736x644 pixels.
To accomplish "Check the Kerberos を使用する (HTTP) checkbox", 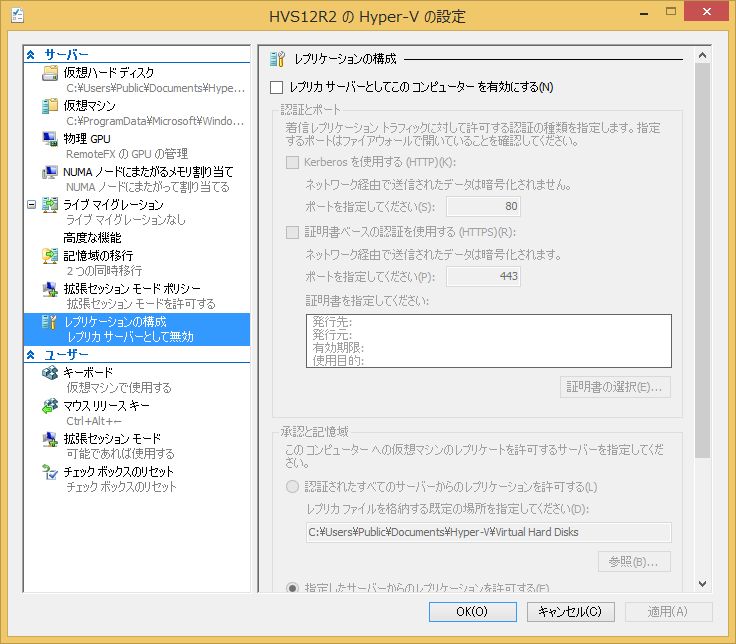I will coord(292,162).
